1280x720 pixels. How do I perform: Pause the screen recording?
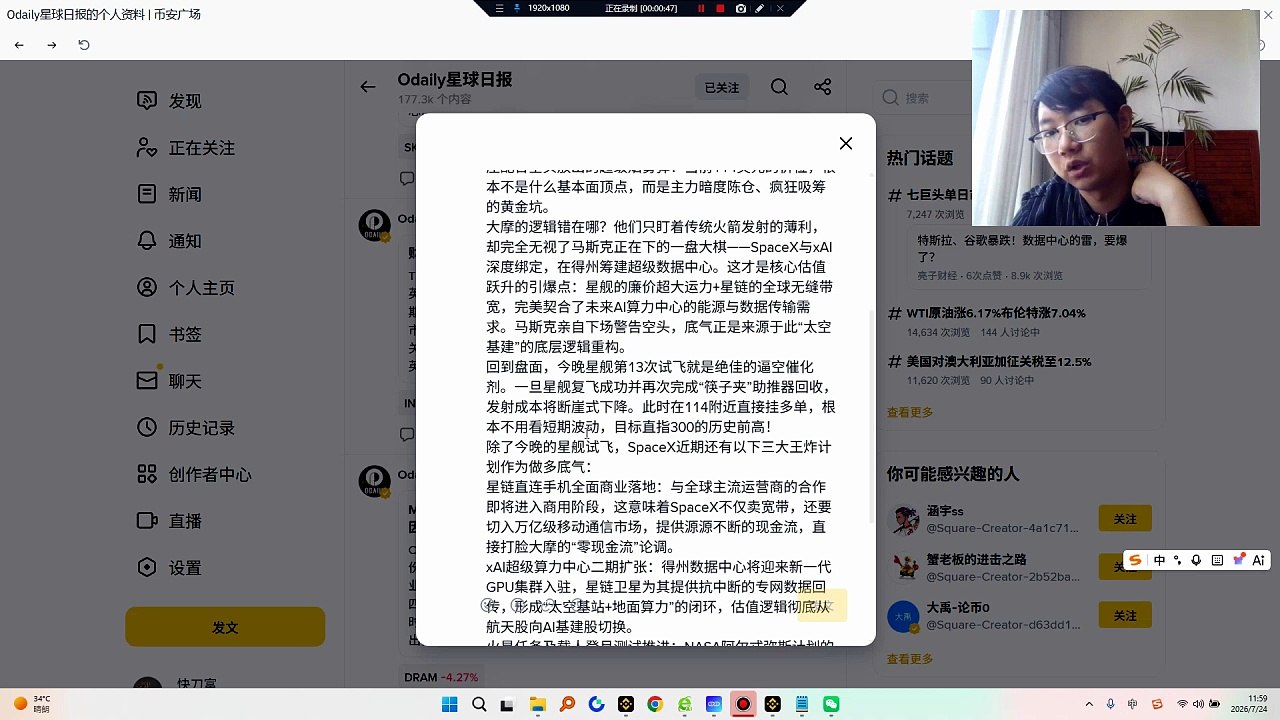coord(701,8)
